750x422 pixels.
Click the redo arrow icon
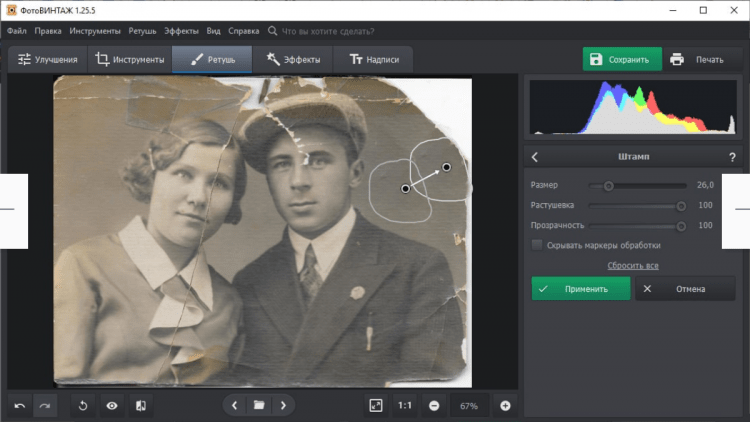[44, 406]
